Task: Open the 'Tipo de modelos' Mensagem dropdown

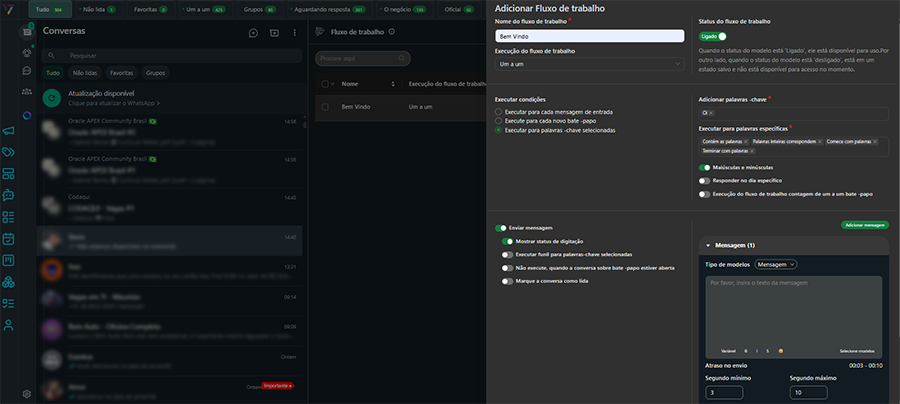Action: coord(776,264)
